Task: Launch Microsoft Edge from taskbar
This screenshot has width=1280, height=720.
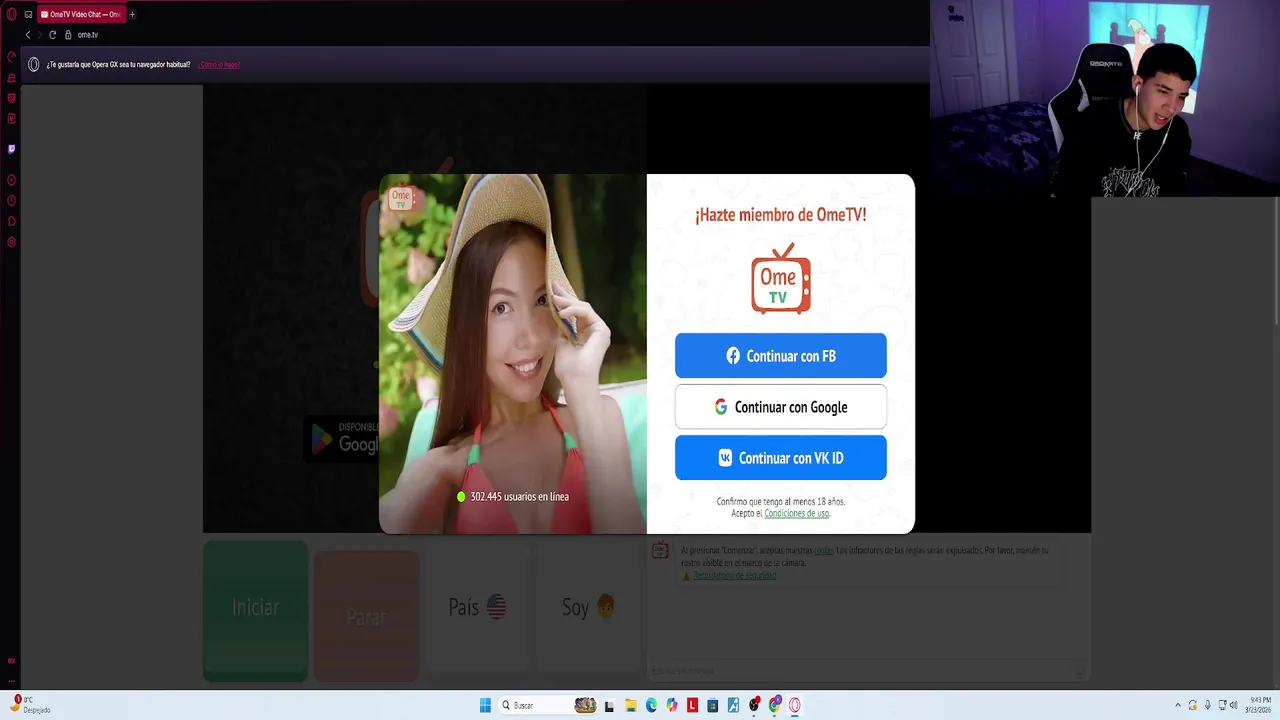Action: pyautogui.click(x=651, y=705)
